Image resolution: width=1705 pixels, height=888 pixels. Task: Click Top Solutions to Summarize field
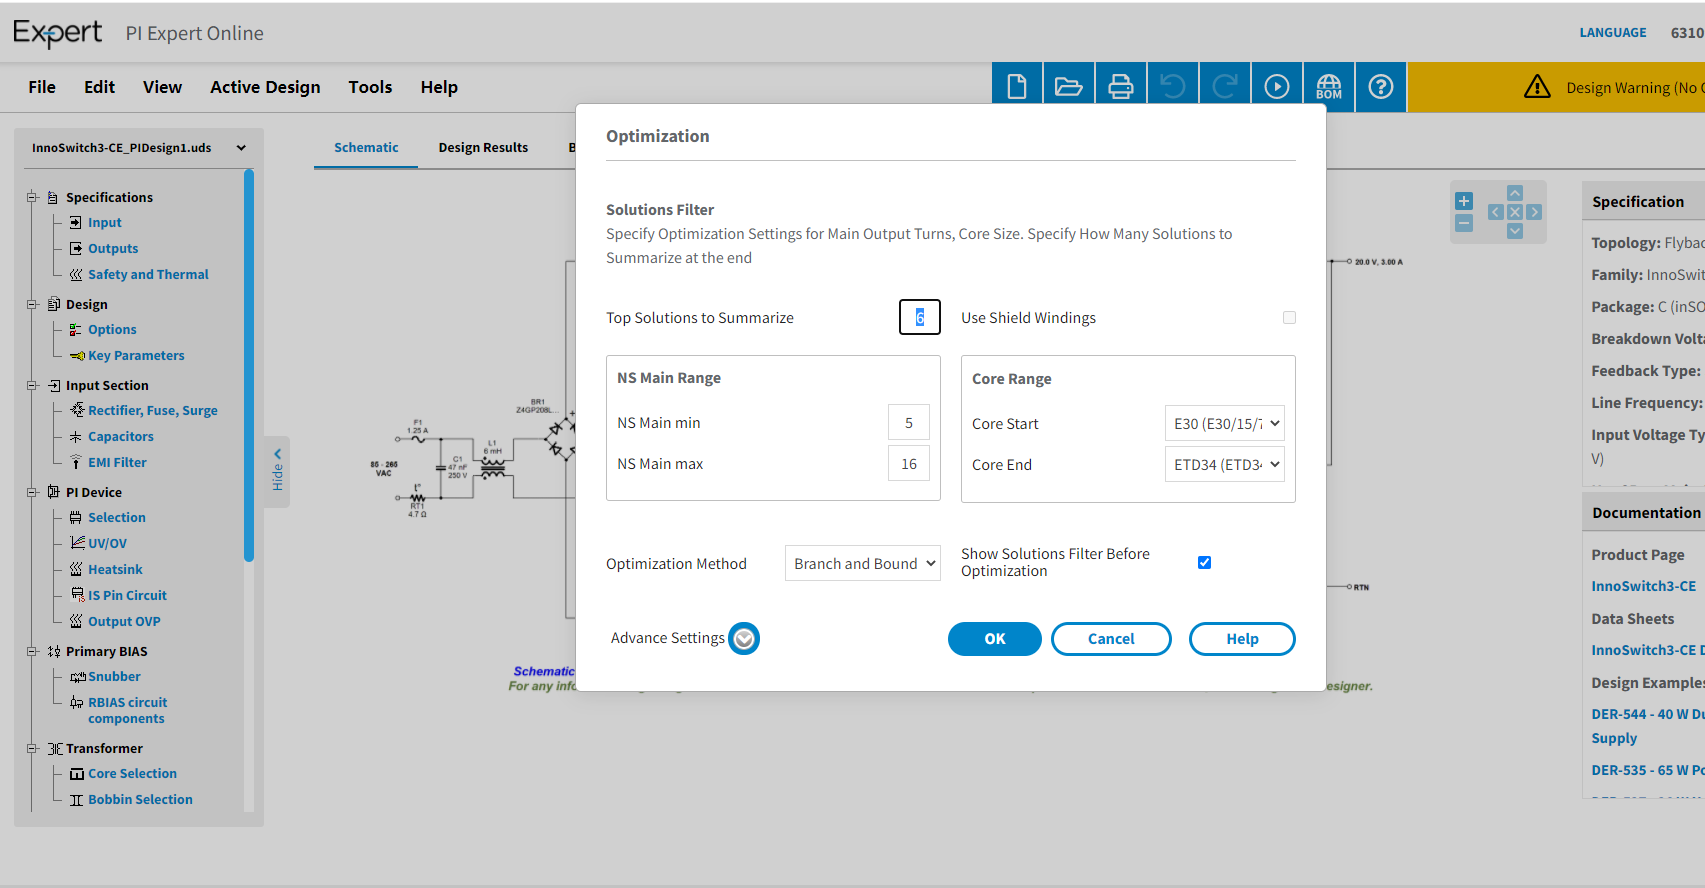(920, 317)
